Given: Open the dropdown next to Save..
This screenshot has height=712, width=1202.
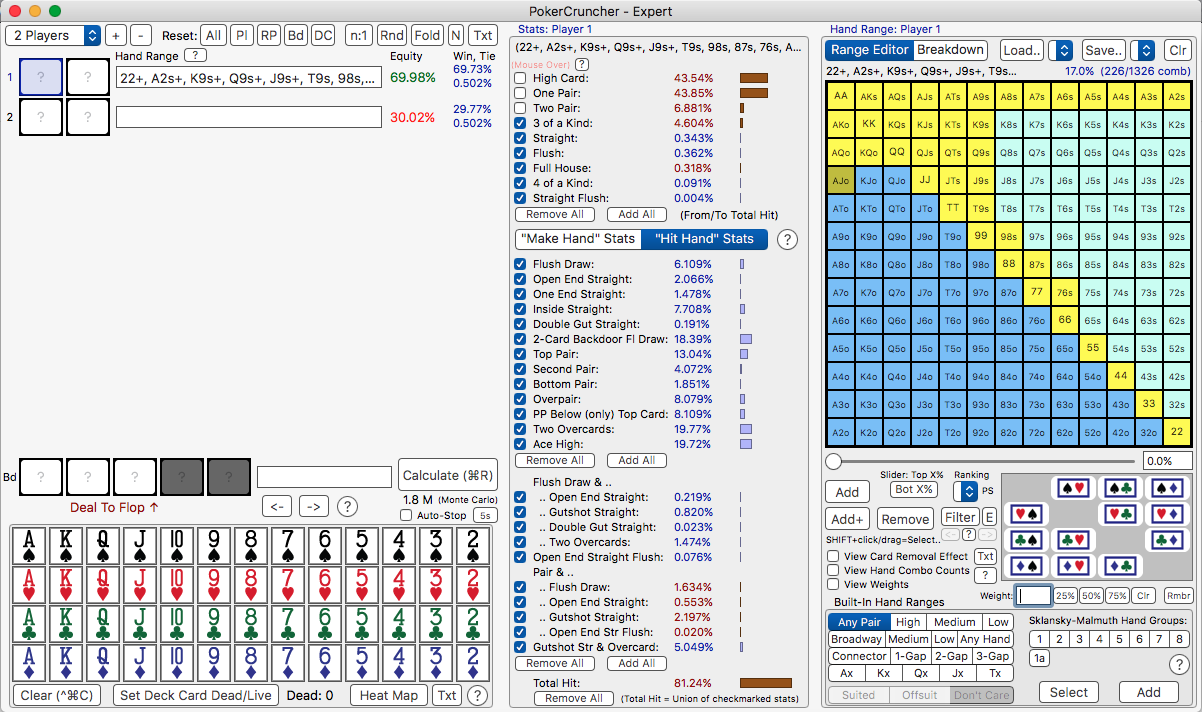Looking at the screenshot, I should [1143, 50].
